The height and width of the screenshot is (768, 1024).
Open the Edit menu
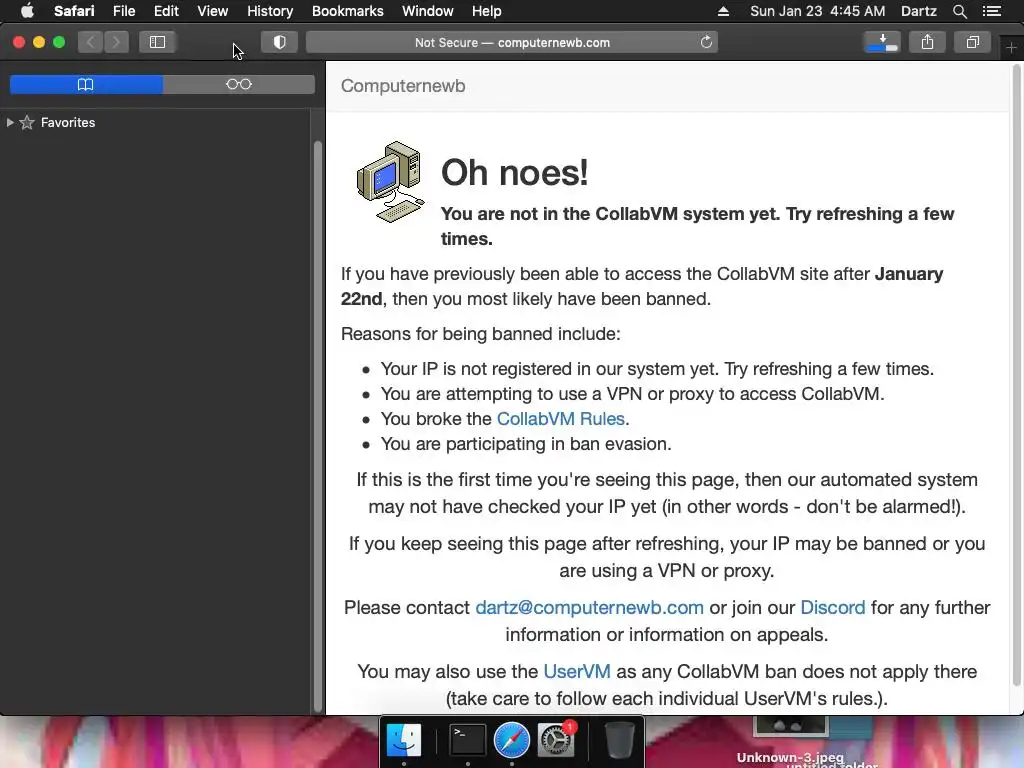click(166, 11)
